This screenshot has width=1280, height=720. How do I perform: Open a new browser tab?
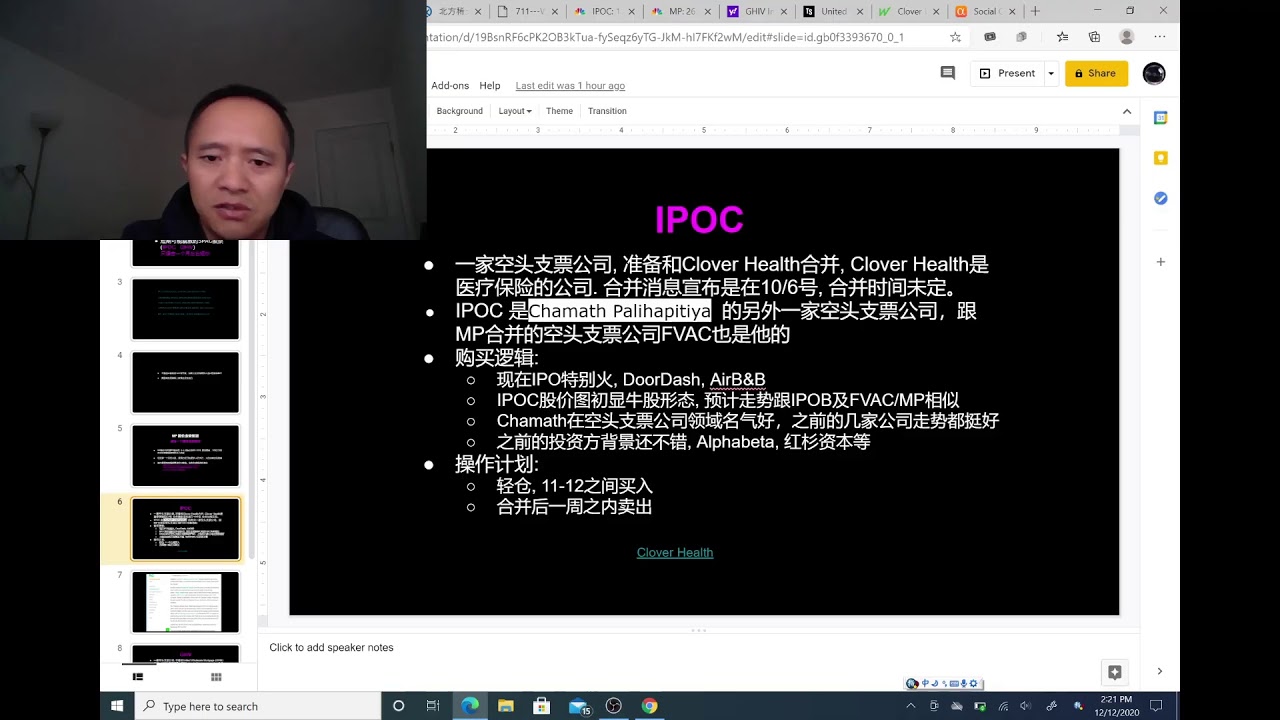[1035, 12]
